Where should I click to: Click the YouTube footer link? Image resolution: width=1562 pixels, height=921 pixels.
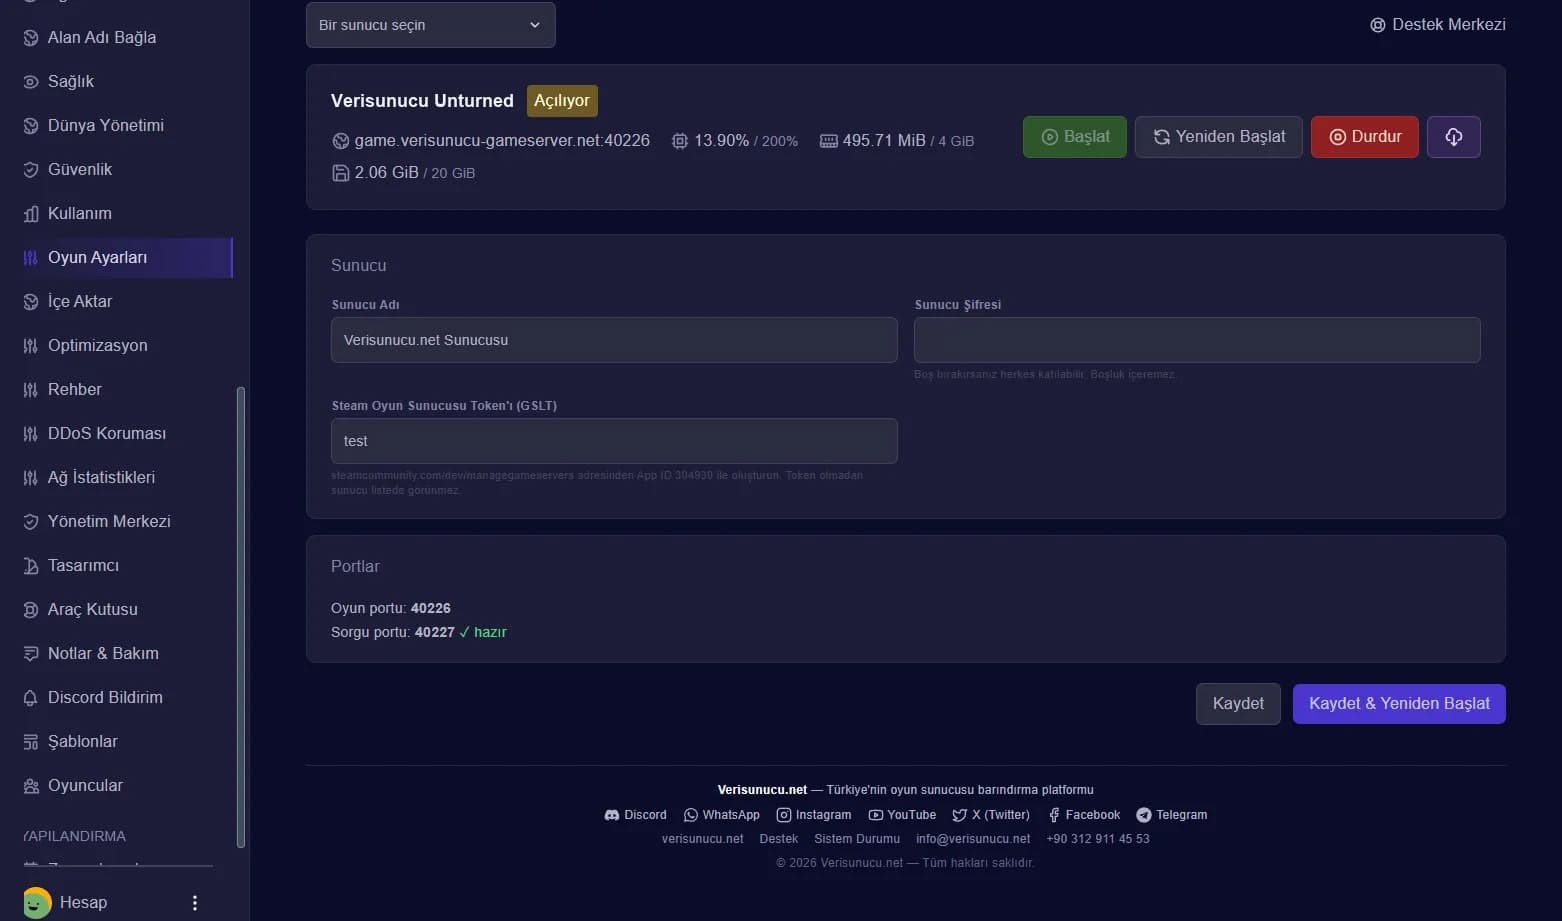pyautogui.click(x=903, y=815)
